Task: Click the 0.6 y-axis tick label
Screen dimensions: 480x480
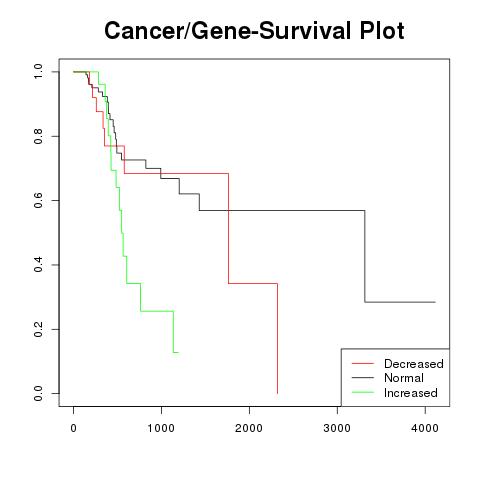Action: point(38,200)
